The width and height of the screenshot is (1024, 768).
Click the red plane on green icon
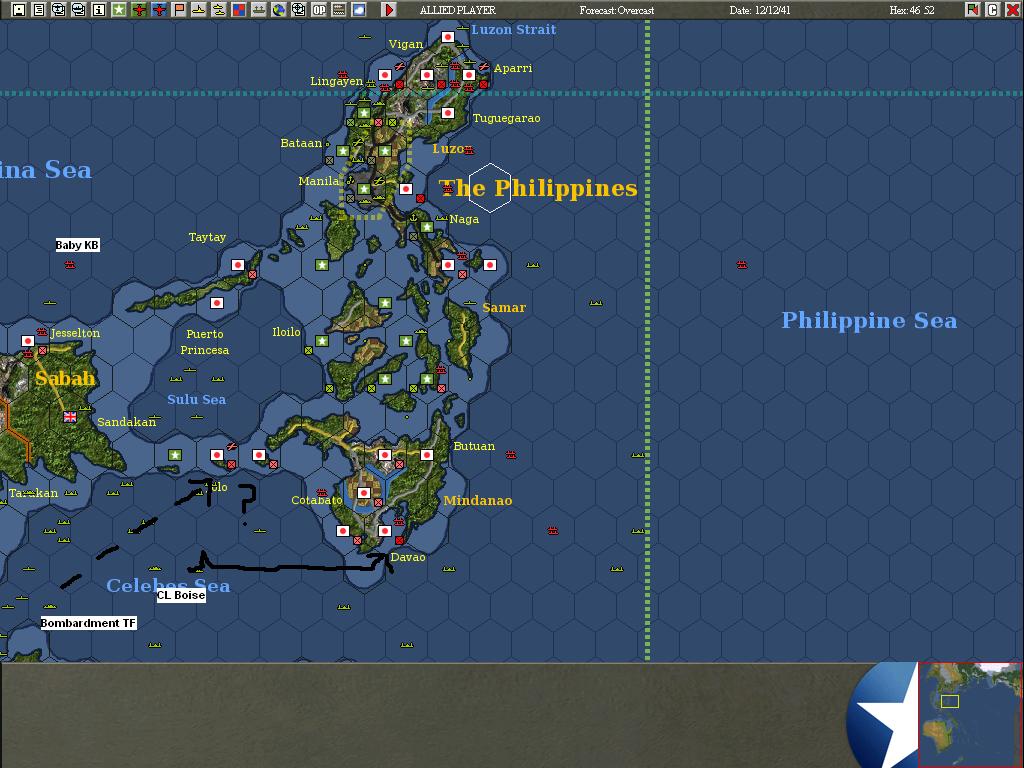(138, 10)
